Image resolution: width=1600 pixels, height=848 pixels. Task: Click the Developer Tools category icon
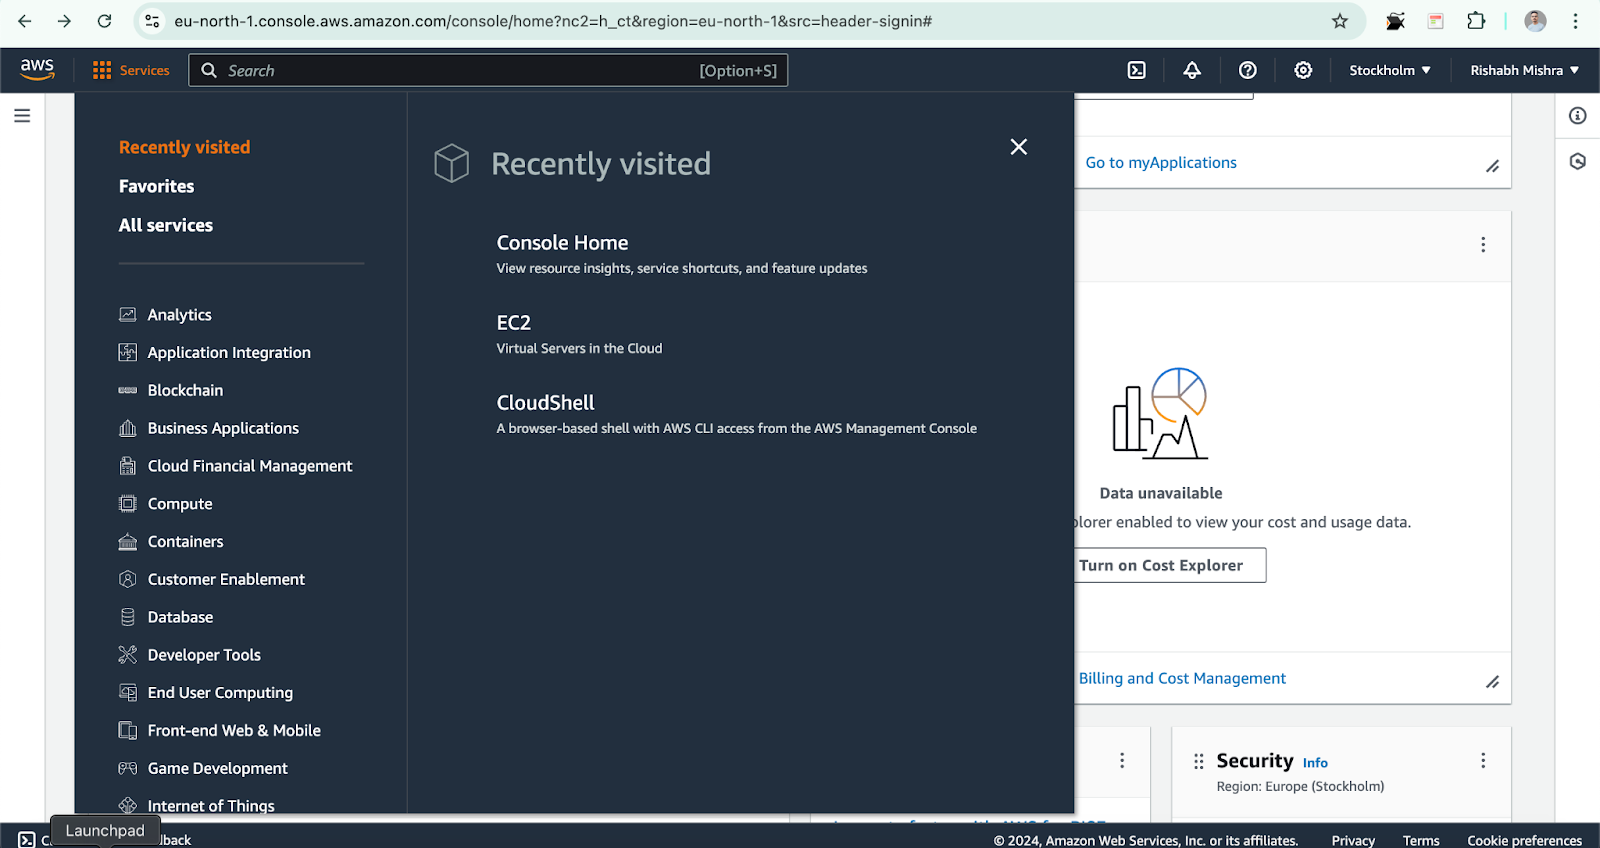tap(128, 655)
